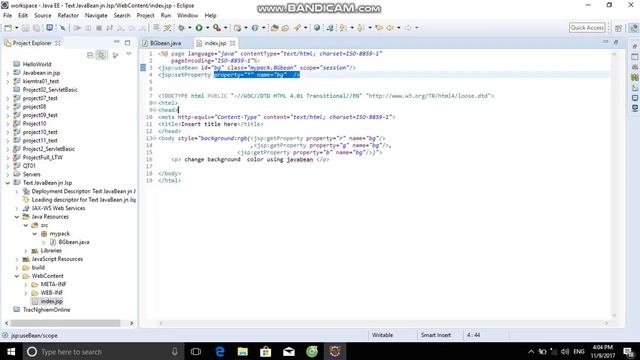The height and width of the screenshot is (360, 640).
Task: Expand the Libraries node
Action: [26, 251]
